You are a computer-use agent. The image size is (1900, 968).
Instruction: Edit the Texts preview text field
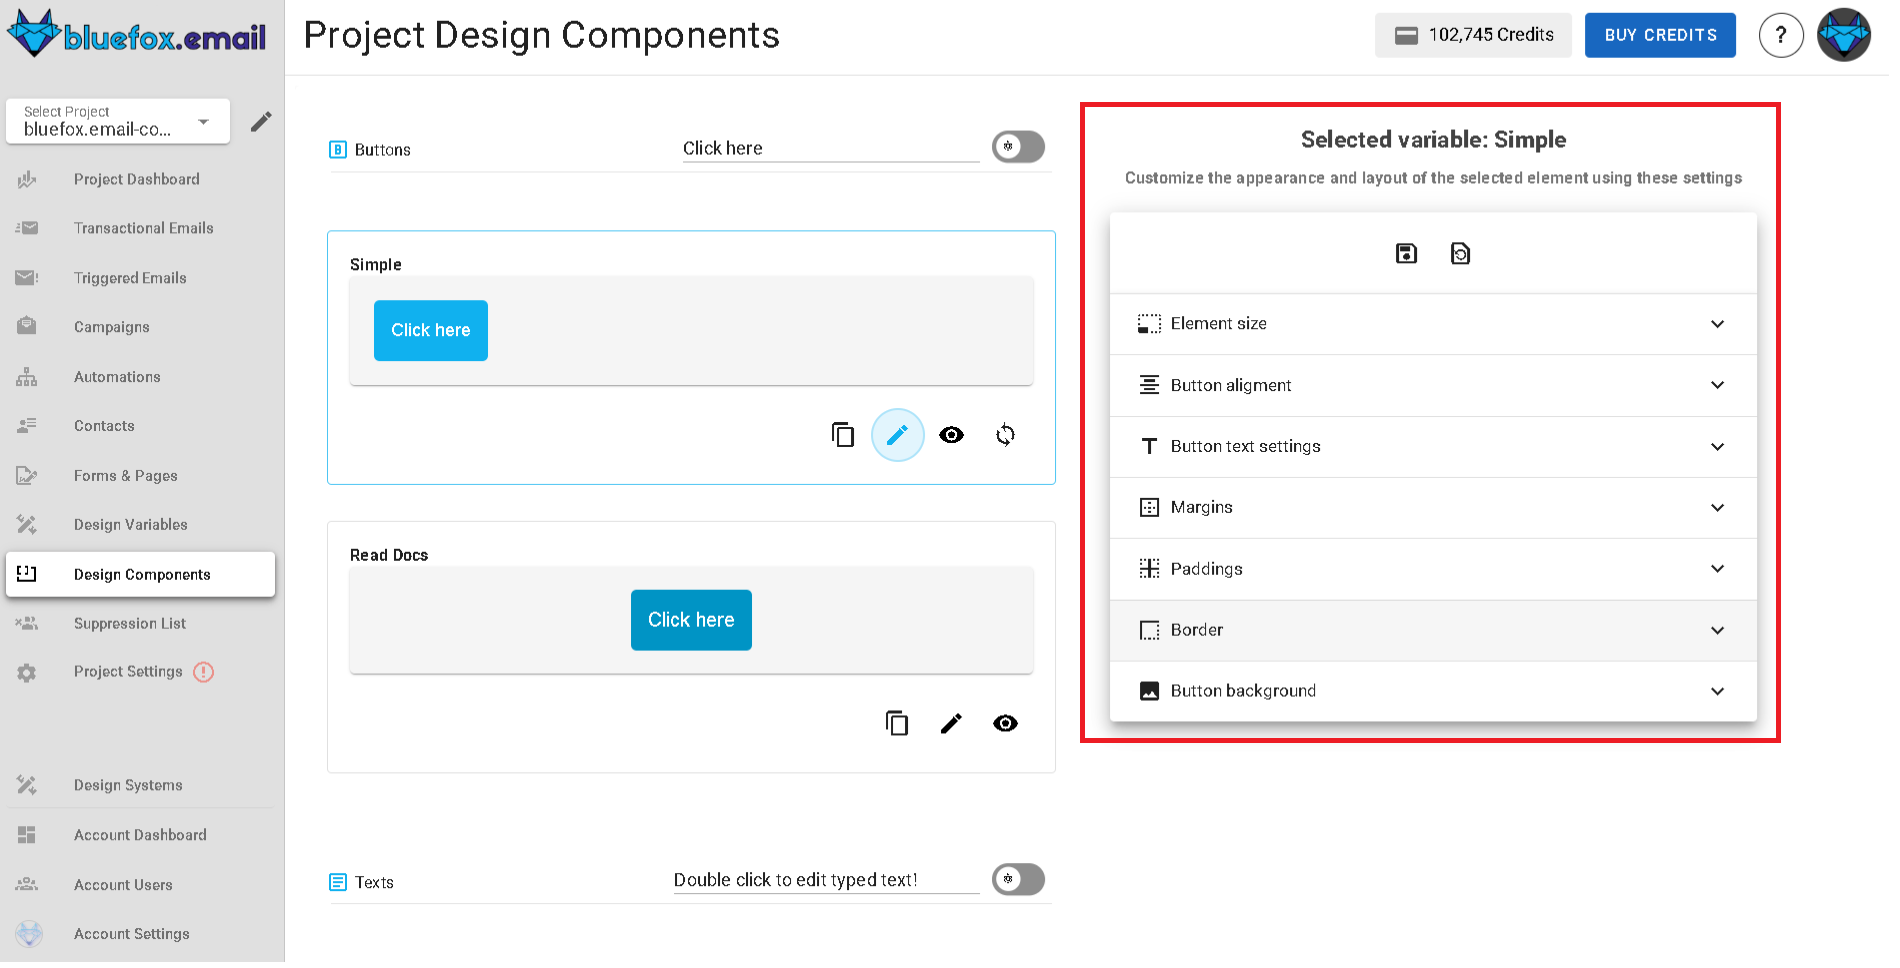pyautogui.click(x=826, y=881)
